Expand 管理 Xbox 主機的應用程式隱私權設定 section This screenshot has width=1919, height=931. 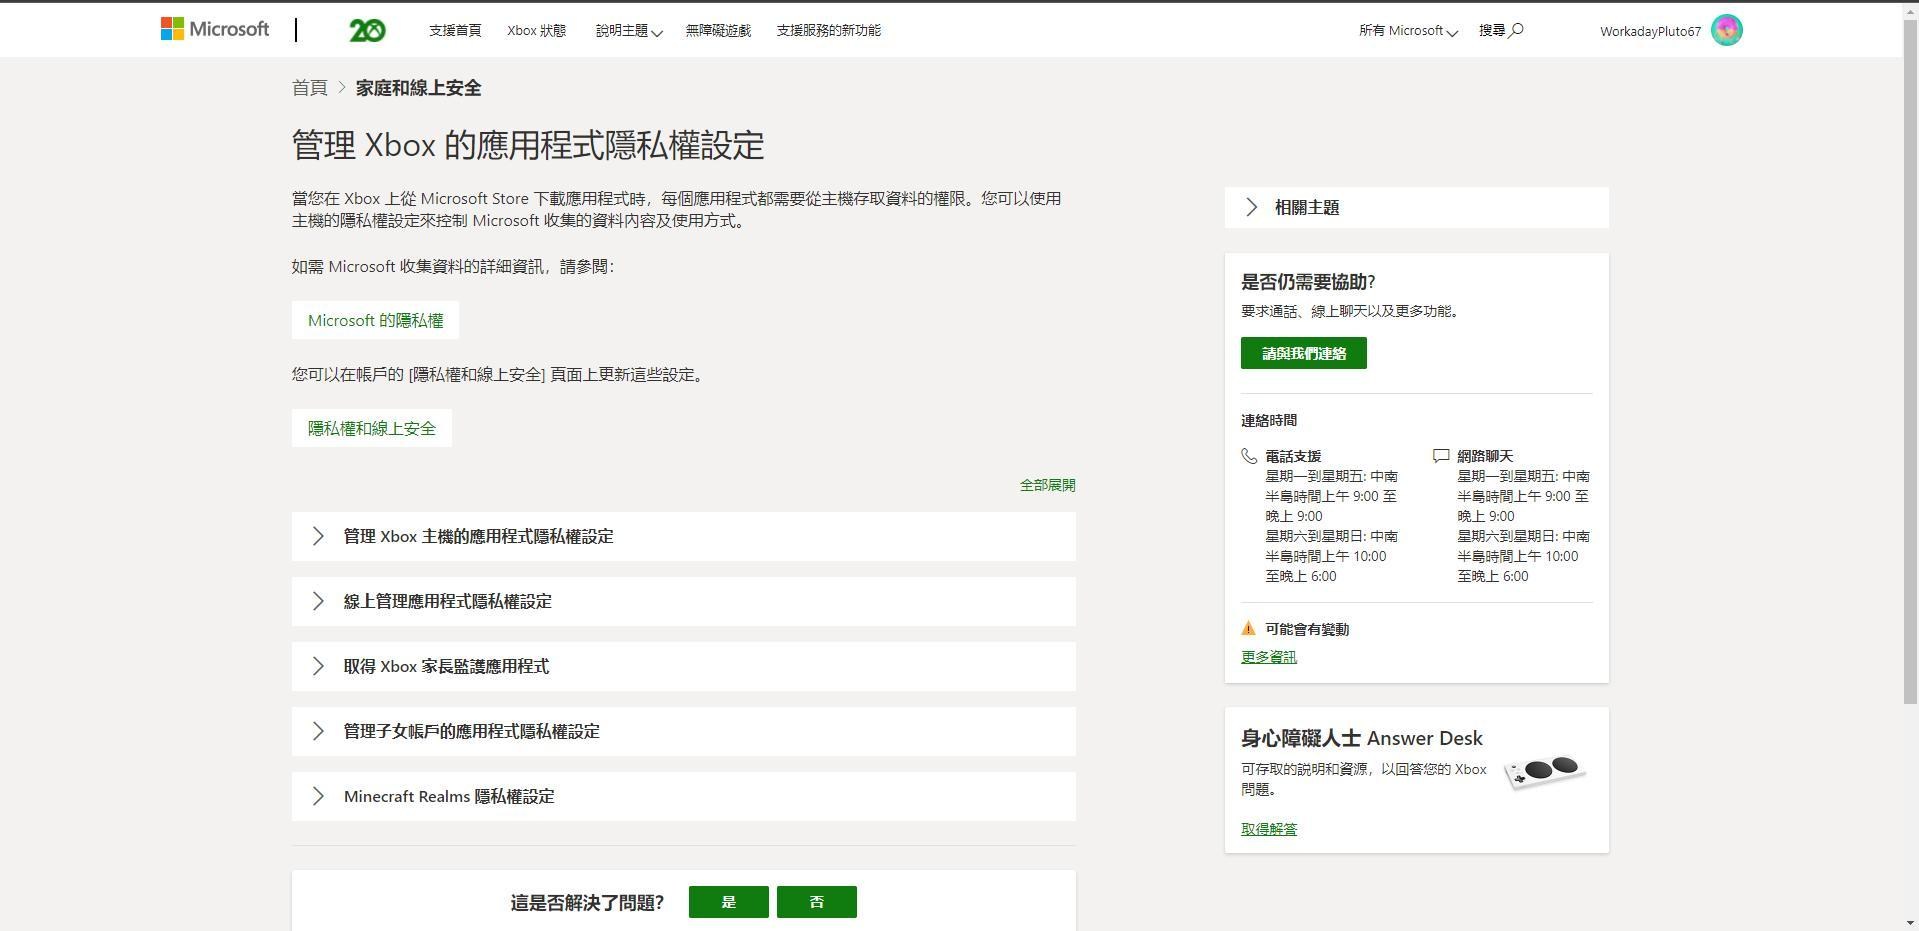[684, 536]
